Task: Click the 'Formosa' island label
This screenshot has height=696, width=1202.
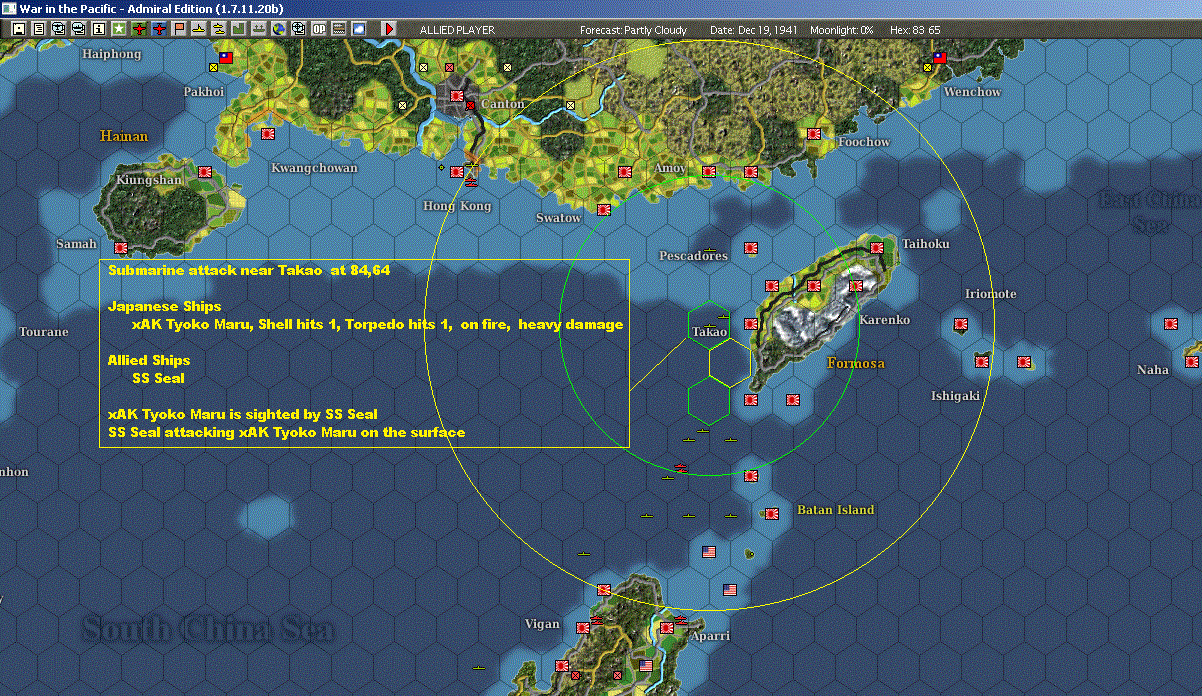Action: tap(856, 363)
